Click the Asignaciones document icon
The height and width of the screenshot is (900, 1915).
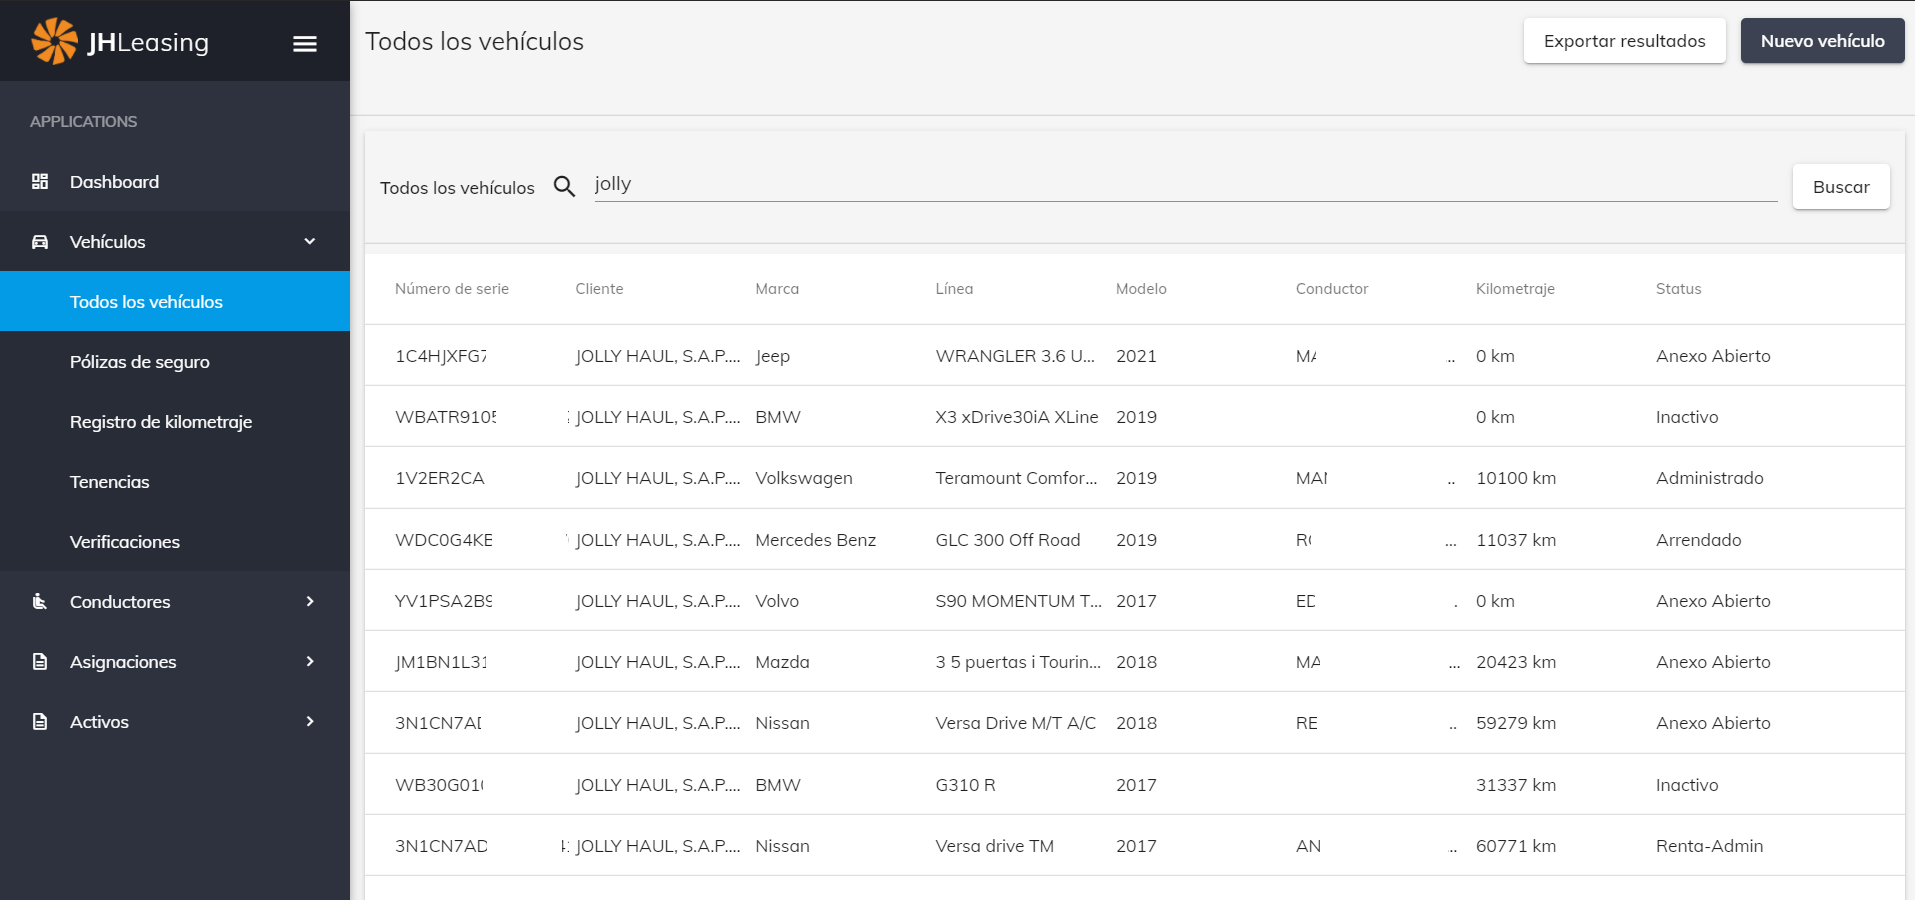point(40,661)
